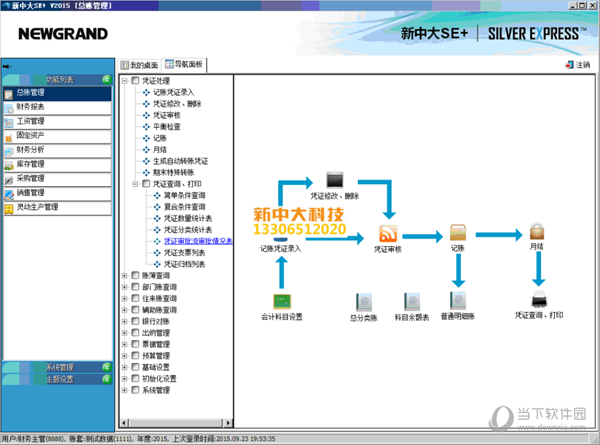Select the 财务报表 module icon

[x=9, y=108]
